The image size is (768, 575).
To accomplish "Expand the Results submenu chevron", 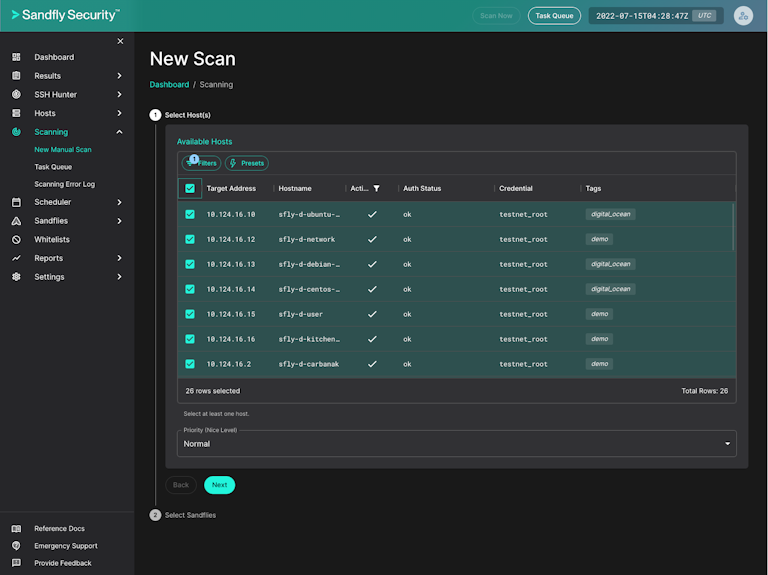I will point(120,76).
